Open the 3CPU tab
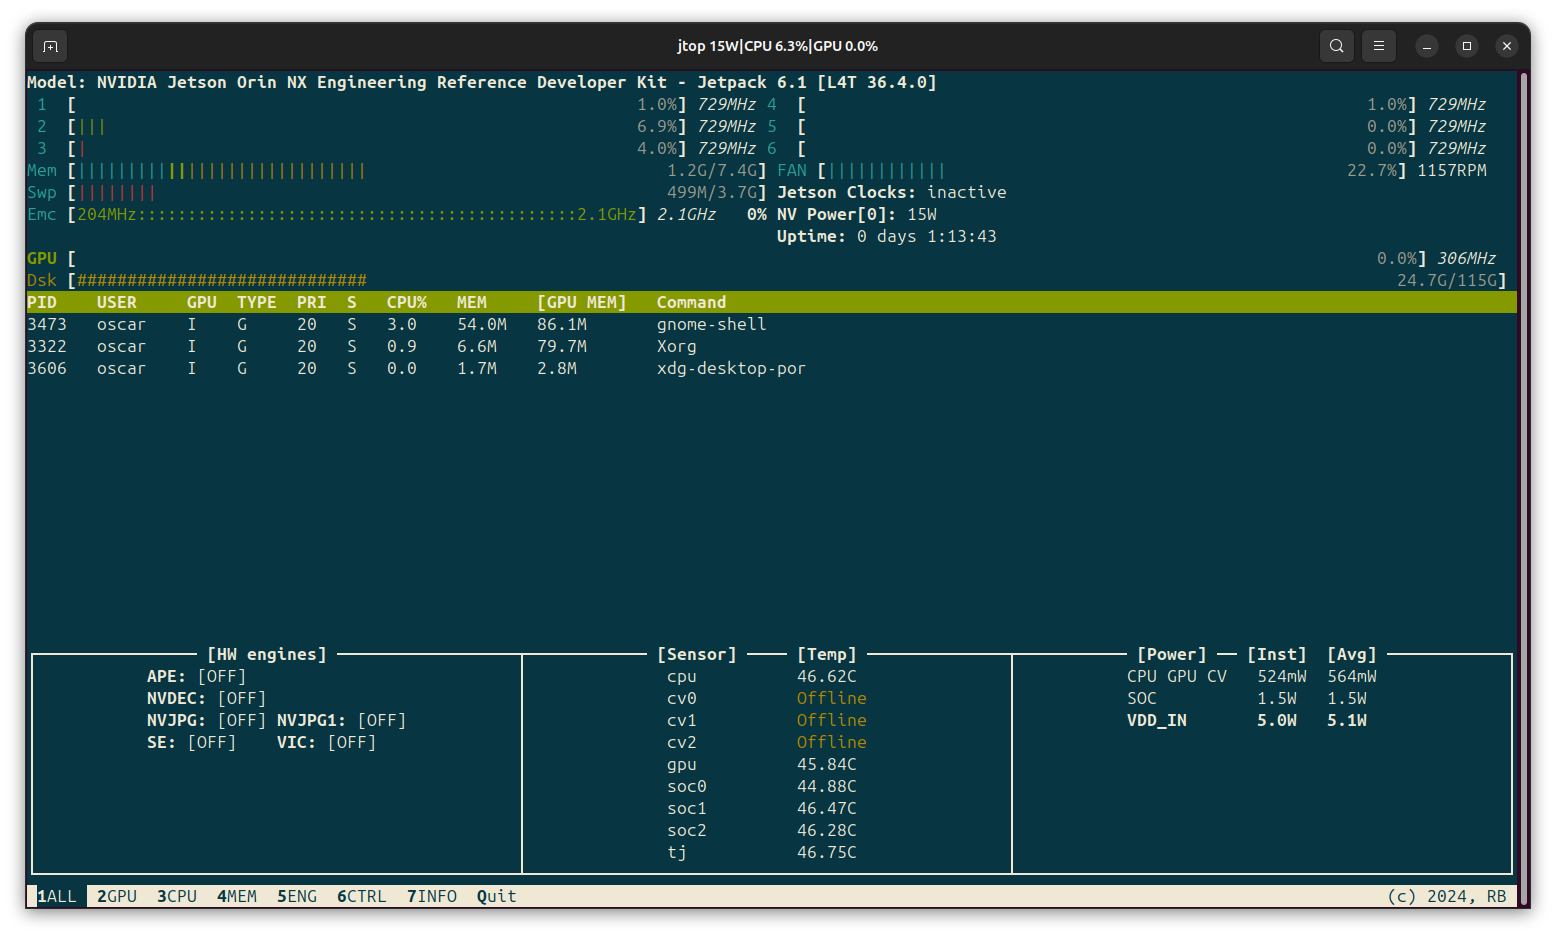This screenshot has height=937, width=1556. (177, 896)
